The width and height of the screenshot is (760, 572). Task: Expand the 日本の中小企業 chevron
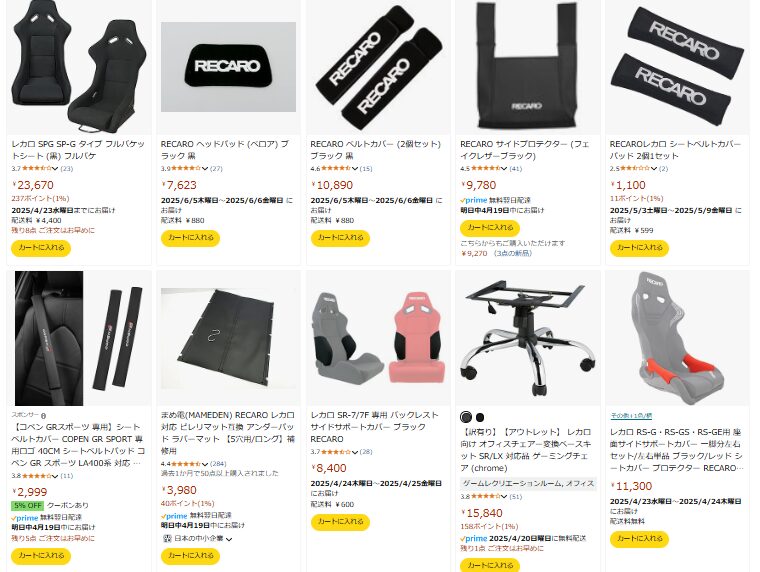[x=229, y=539]
